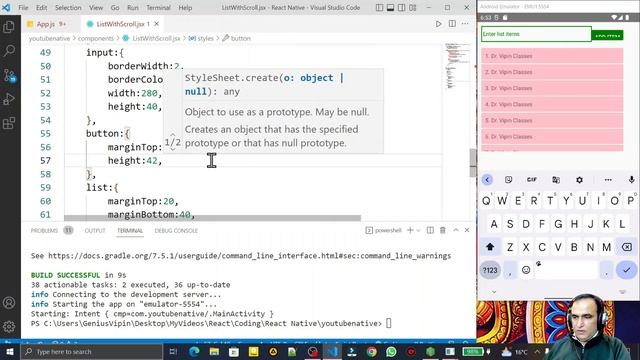This screenshot has height=360, width=640.
Task: Open the Explorer view in the activity bar
Action: (x=9, y=27)
